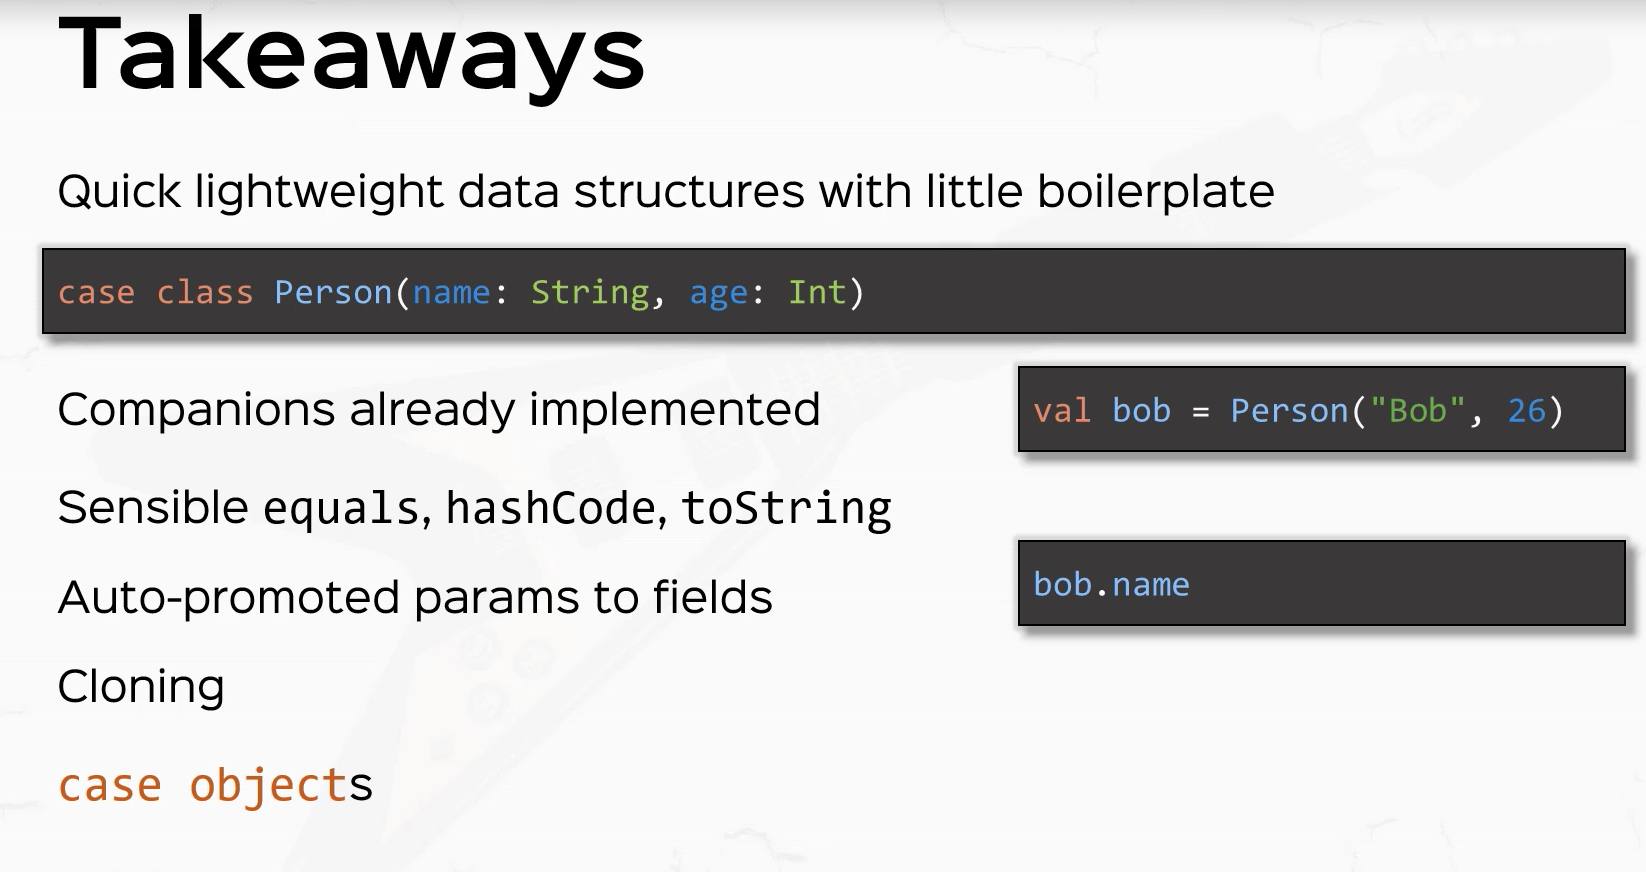Click the 'class' keyword in the code
This screenshot has height=872, width=1646.
(205, 292)
